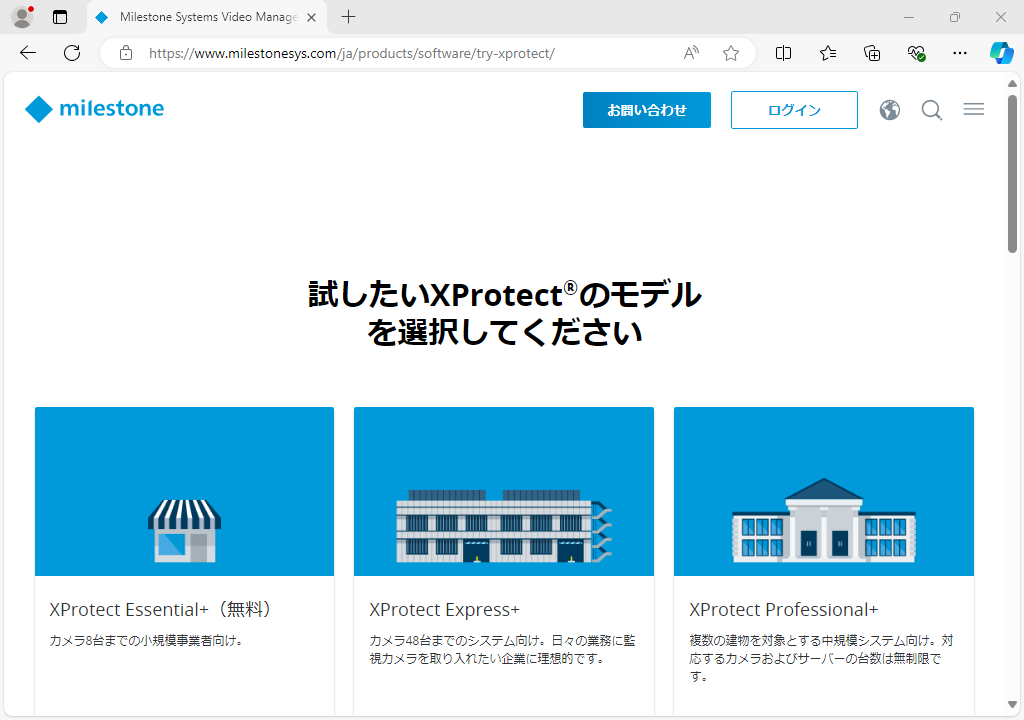Click the browser back arrow
Viewport: 1024px width, 720px height.
click(x=28, y=53)
